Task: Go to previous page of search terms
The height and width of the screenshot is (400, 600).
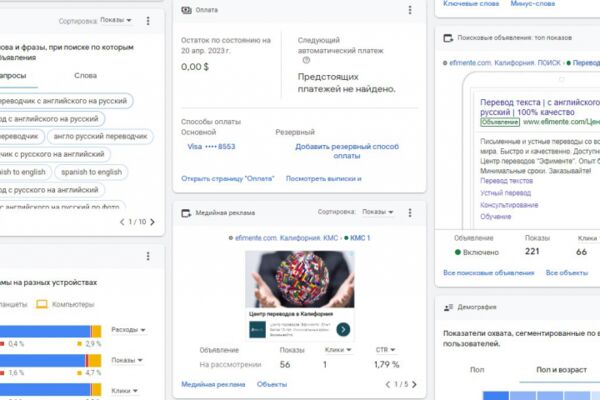Action: 122,222
